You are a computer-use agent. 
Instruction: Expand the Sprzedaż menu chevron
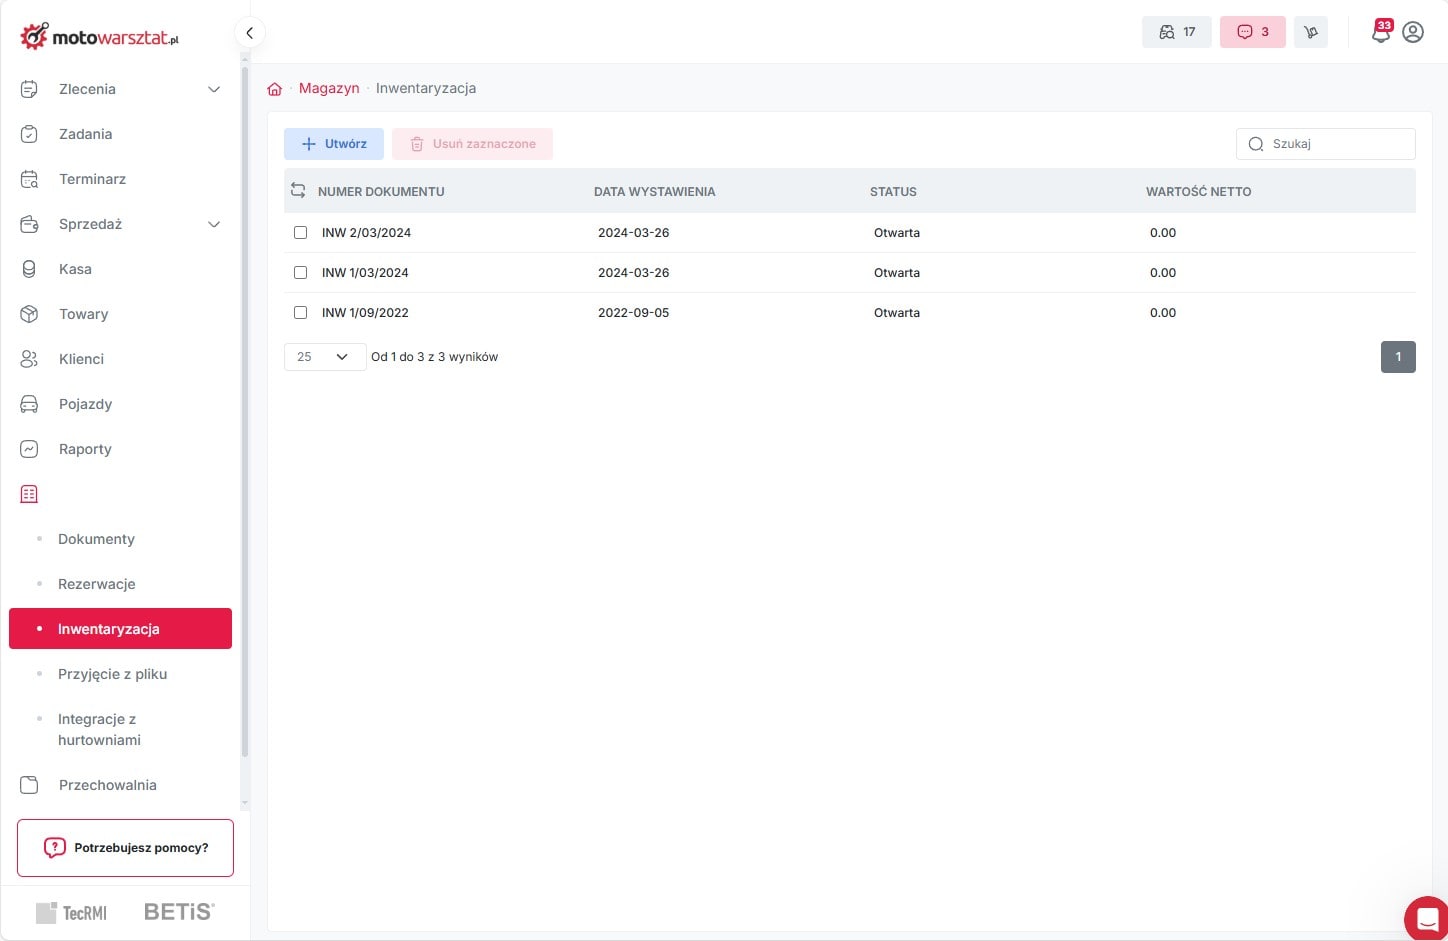(213, 224)
